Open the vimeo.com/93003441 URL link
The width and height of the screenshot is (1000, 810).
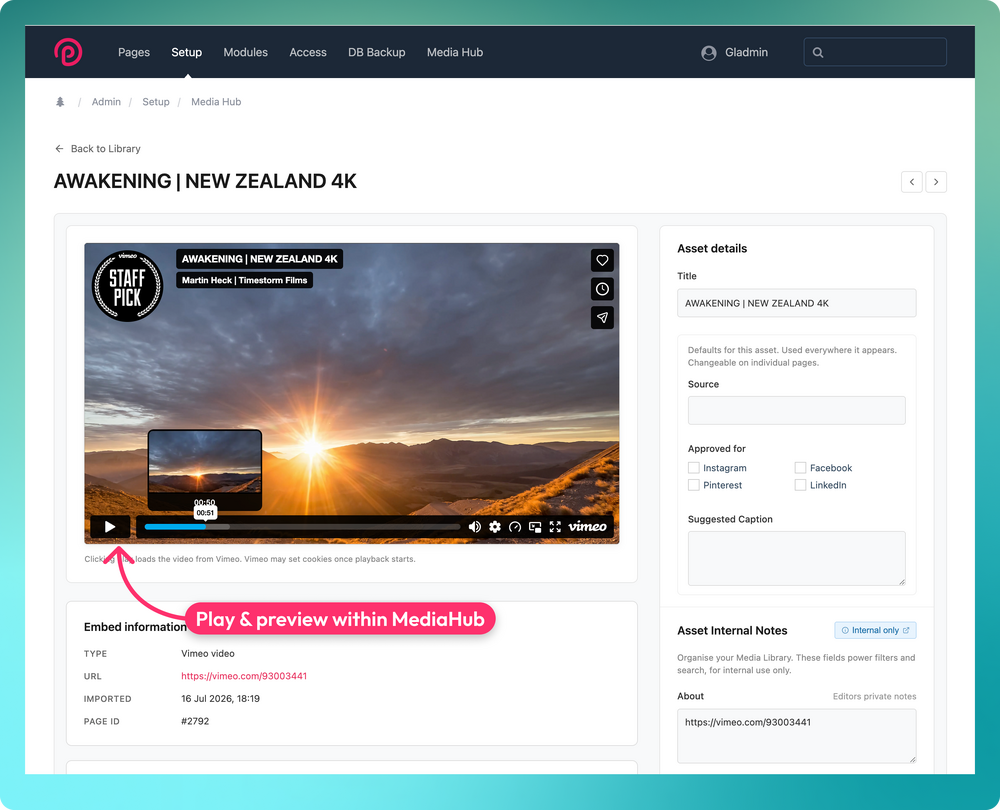[x=244, y=676]
